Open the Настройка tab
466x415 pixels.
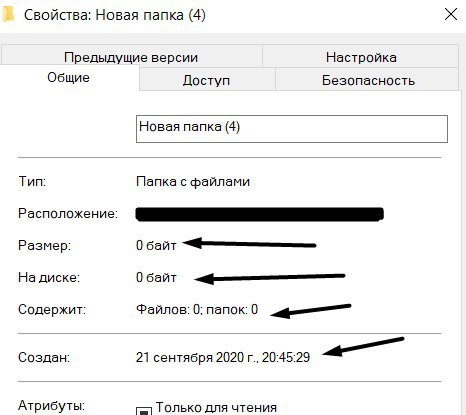coord(361,57)
